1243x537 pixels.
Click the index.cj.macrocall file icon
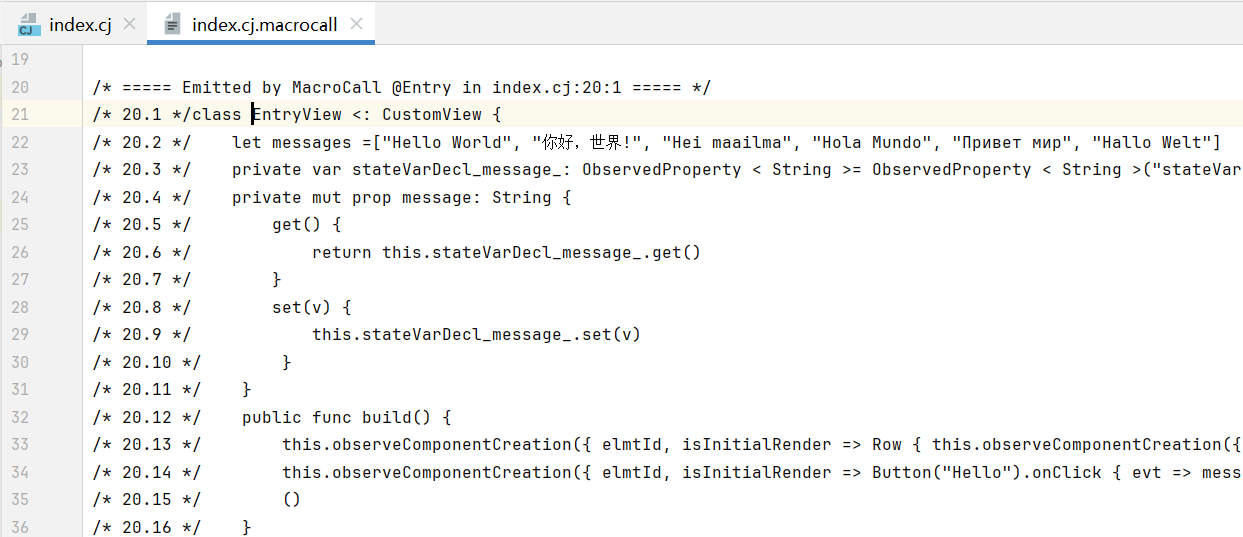[173, 25]
